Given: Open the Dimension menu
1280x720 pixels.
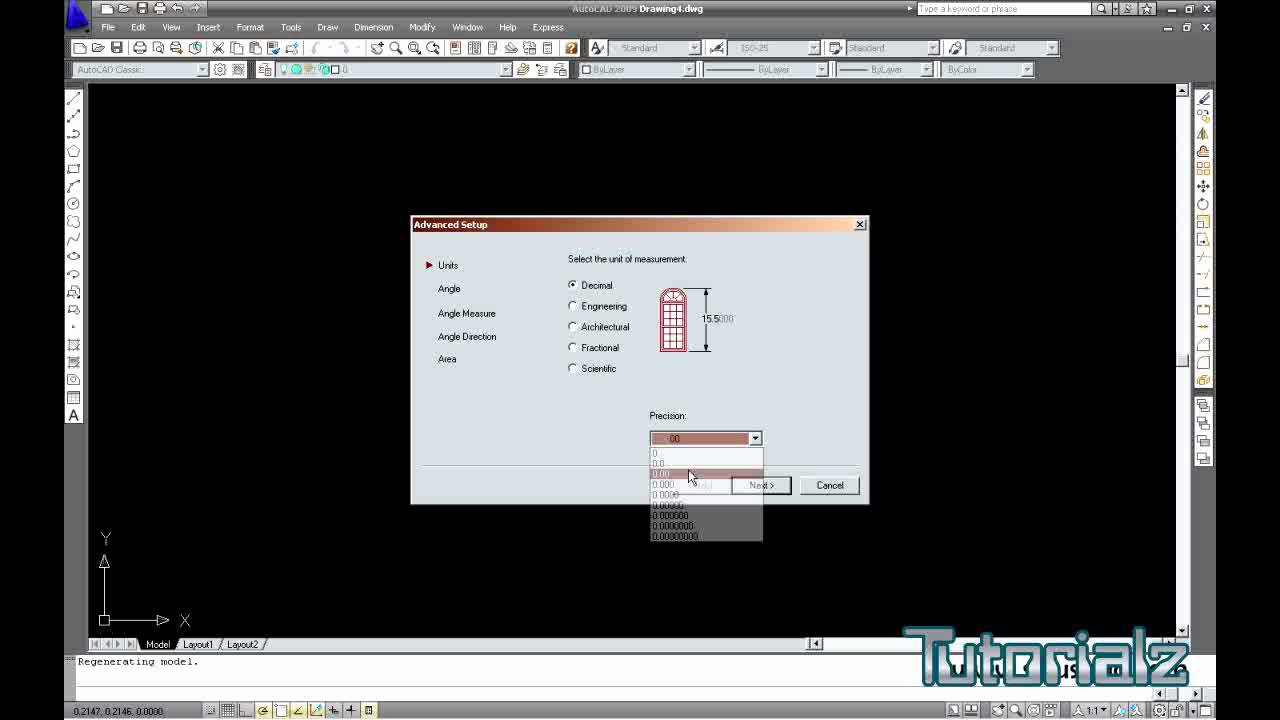Looking at the screenshot, I should (x=373, y=27).
